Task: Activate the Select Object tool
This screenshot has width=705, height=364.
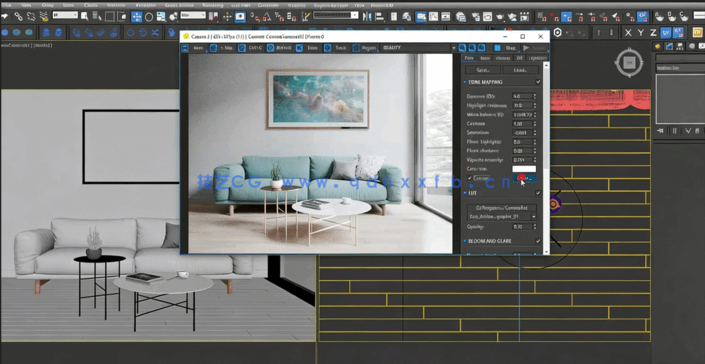Action: pyautogui.click(x=85, y=17)
